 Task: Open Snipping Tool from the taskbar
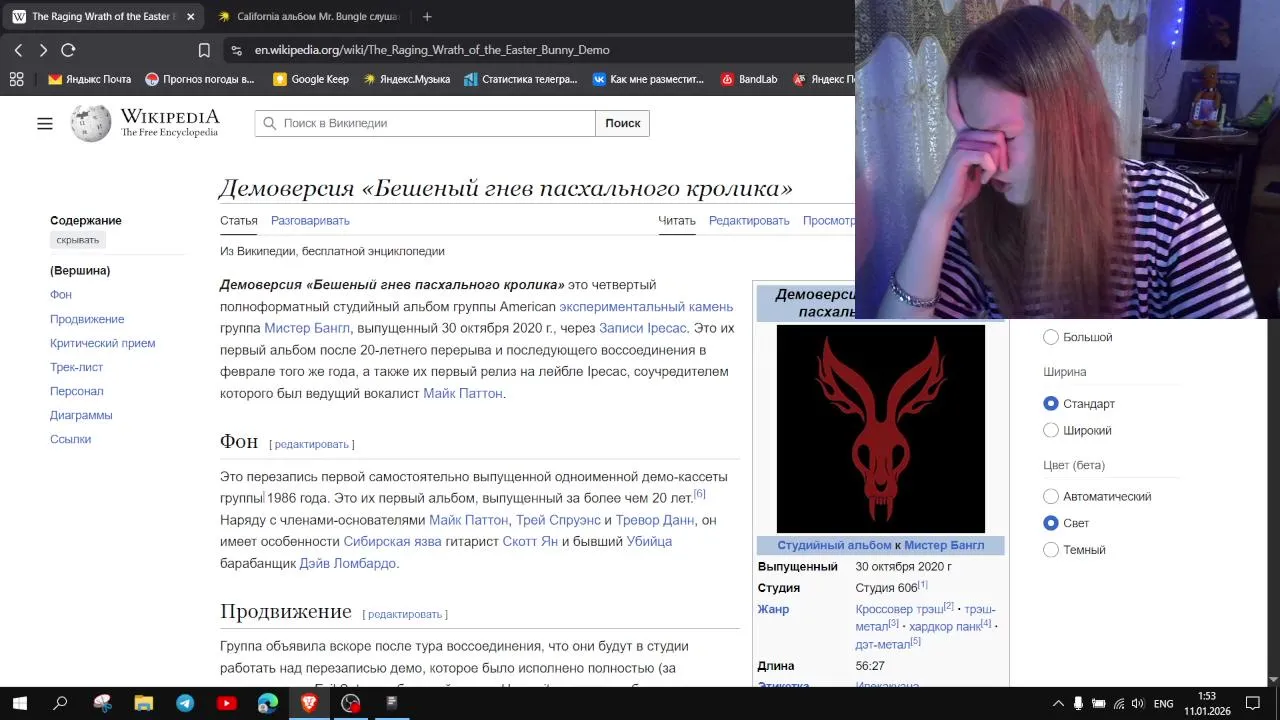click(x=102, y=703)
